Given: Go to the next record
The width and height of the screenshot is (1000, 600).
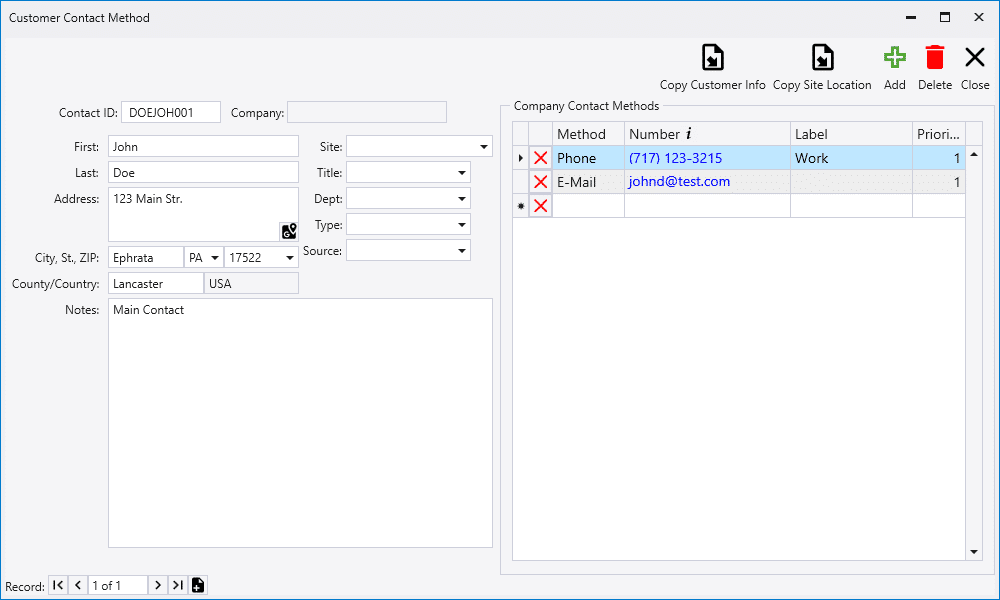Looking at the screenshot, I should point(158,585).
